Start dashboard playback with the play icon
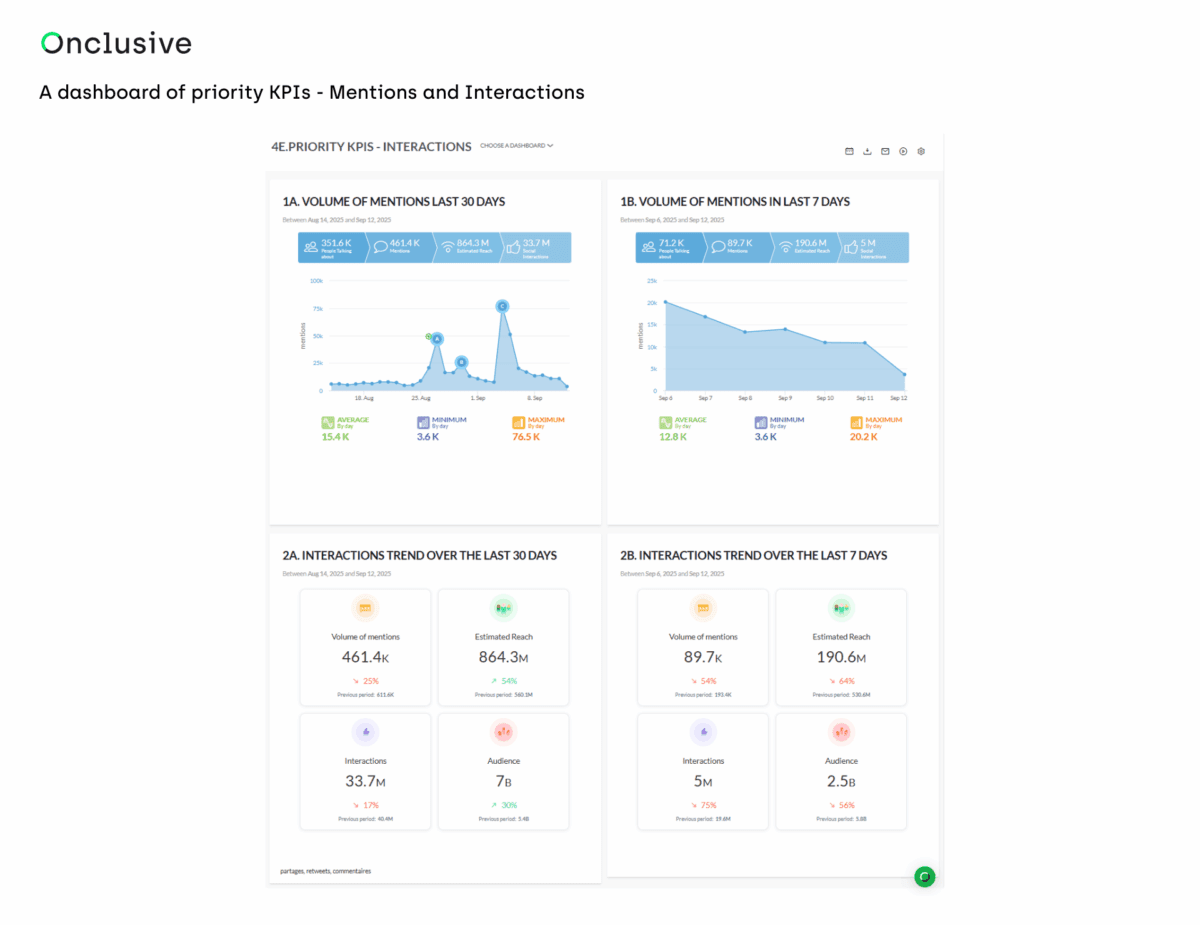Image resolution: width=1200 pixels, height=925 pixels. point(903,151)
